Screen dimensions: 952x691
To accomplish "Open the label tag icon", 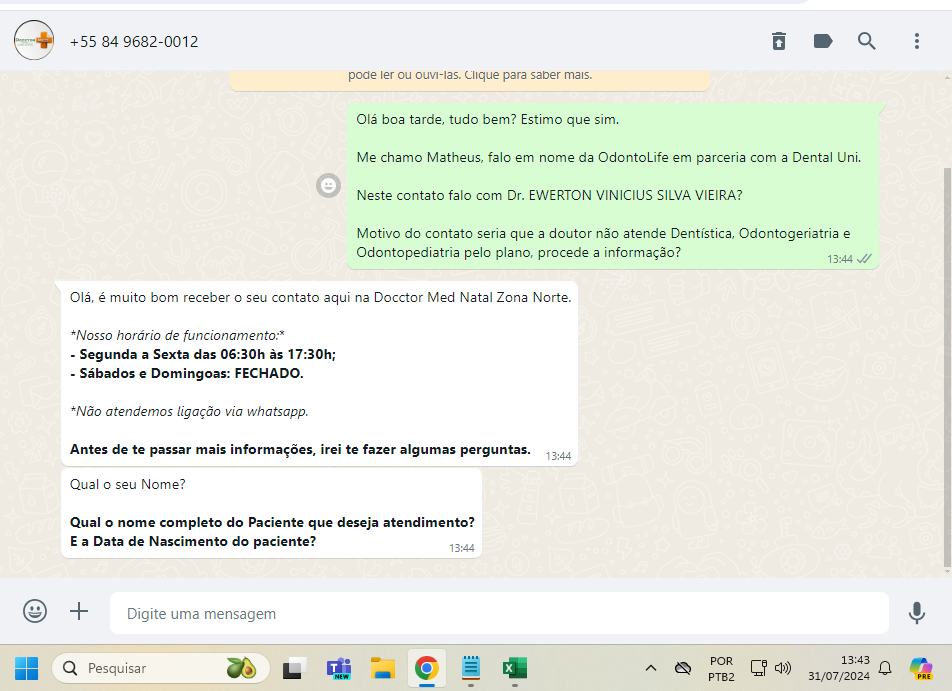I will click(x=822, y=41).
